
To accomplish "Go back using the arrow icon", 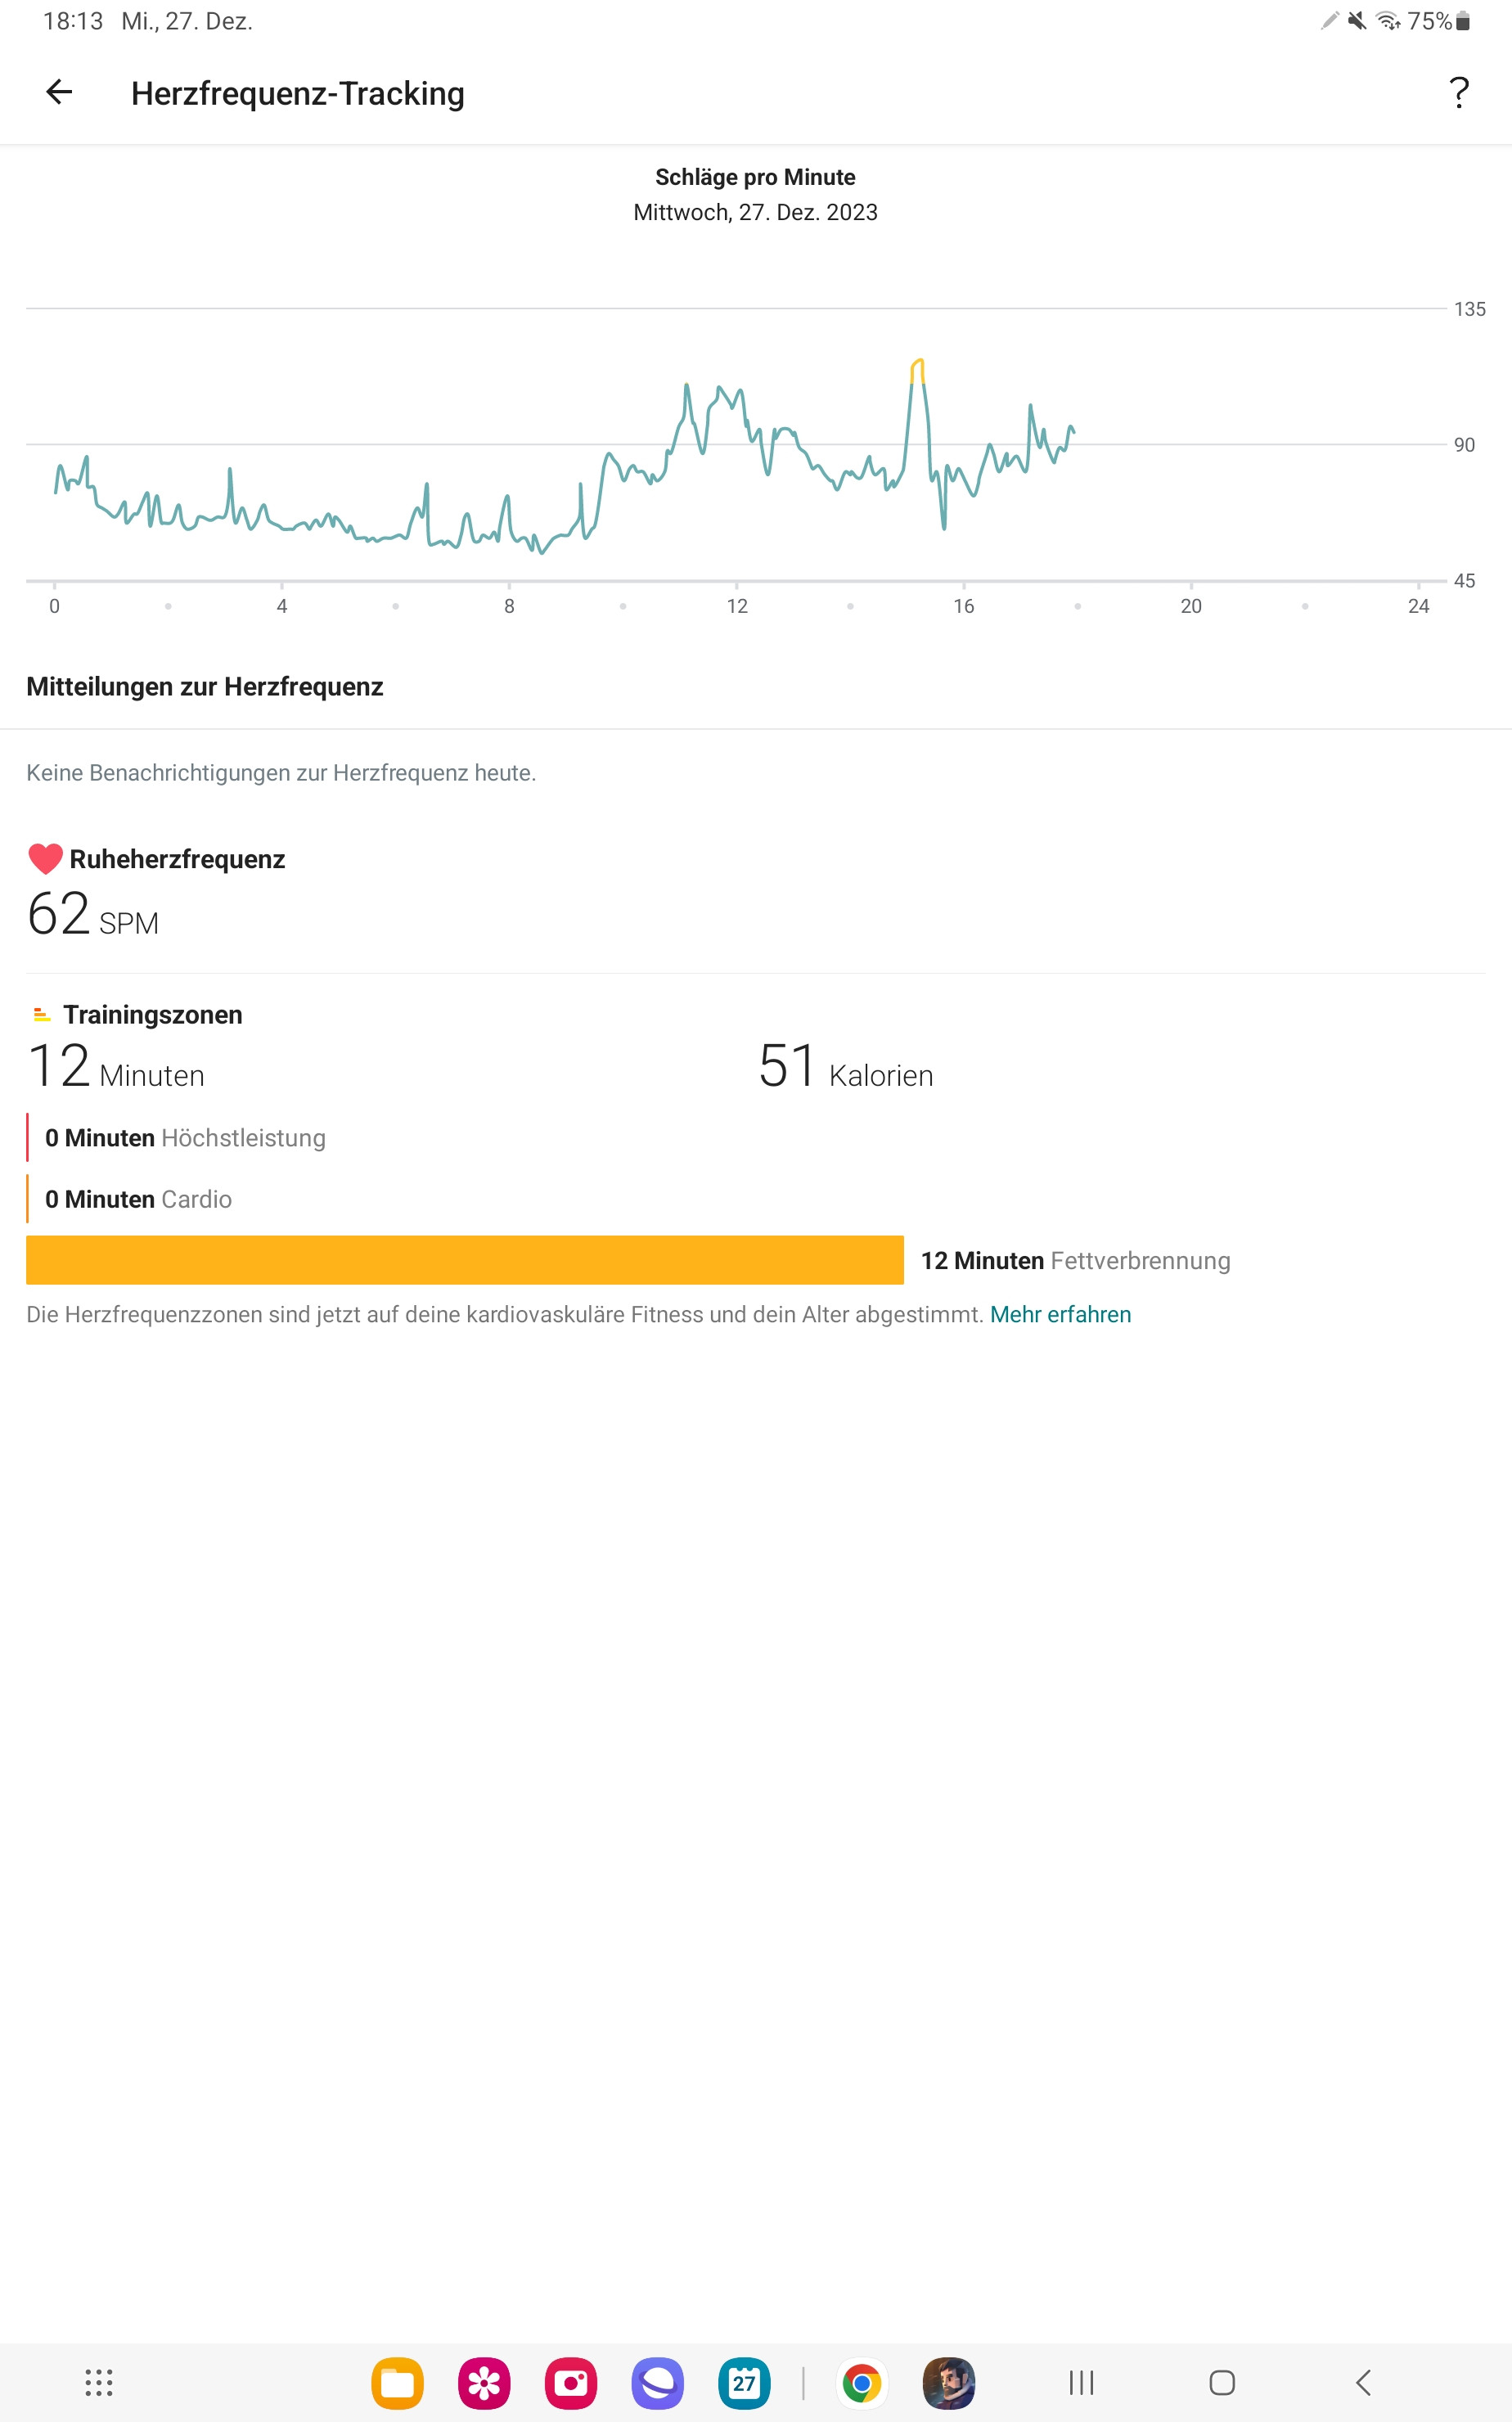I will [59, 92].
